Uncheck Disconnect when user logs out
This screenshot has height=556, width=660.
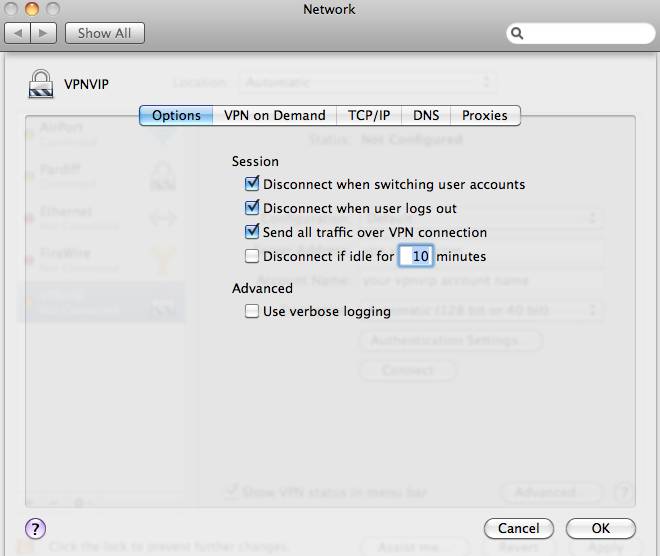click(x=252, y=208)
